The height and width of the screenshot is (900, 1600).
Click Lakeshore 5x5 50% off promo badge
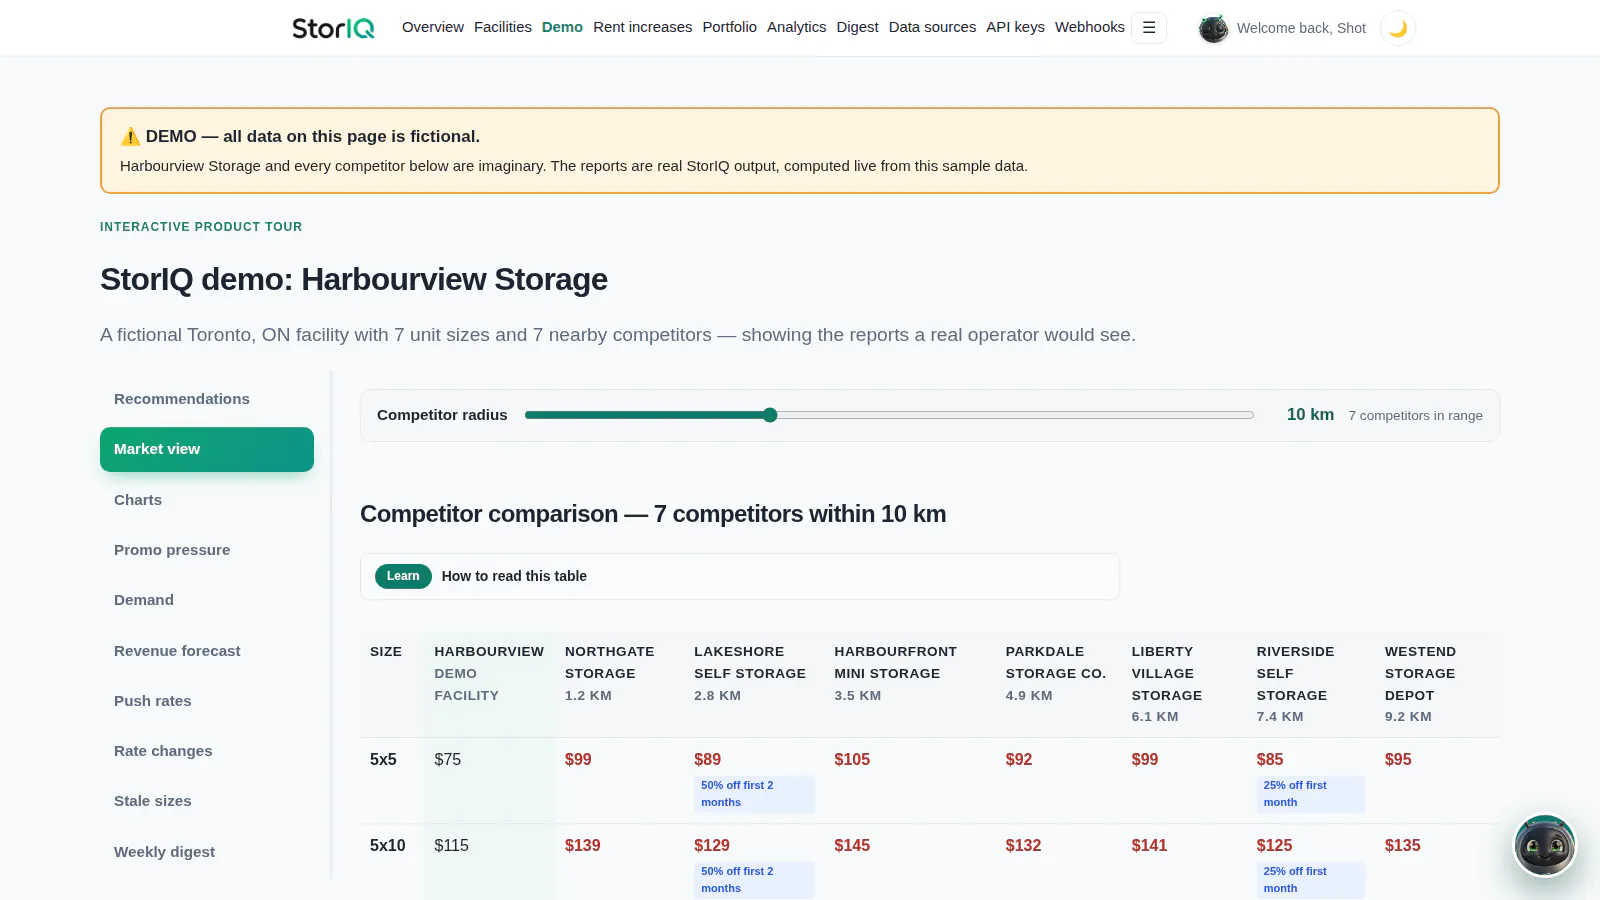[x=754, y=794]
